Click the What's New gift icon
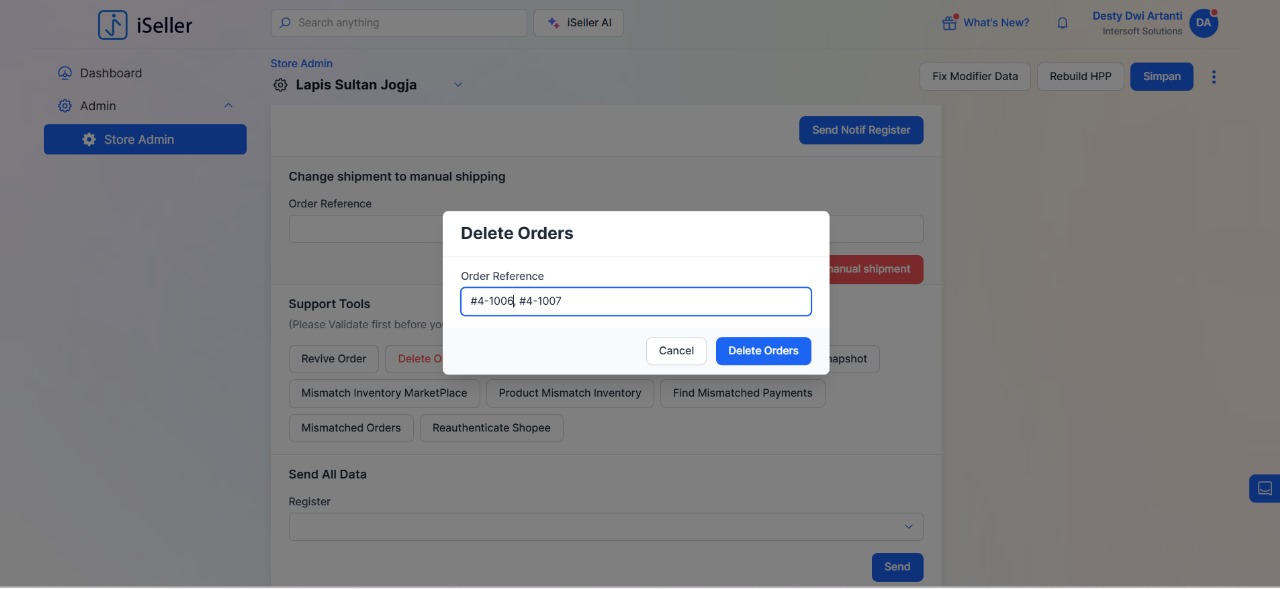 click(x=949, y=23)
